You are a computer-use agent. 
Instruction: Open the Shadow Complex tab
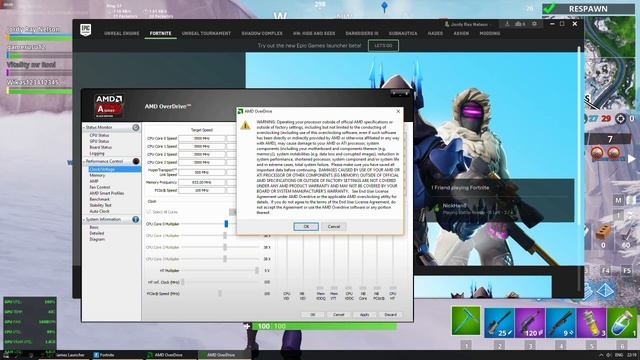(262, 33)
